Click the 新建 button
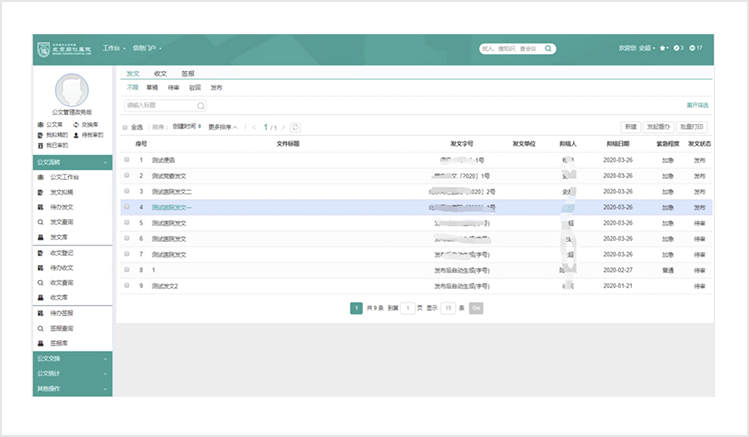Screen dimensions: 749x437 [630, 127]
